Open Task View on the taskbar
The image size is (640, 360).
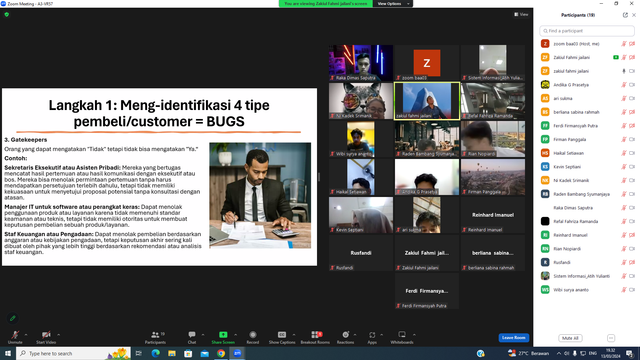[x=139, y=353]
